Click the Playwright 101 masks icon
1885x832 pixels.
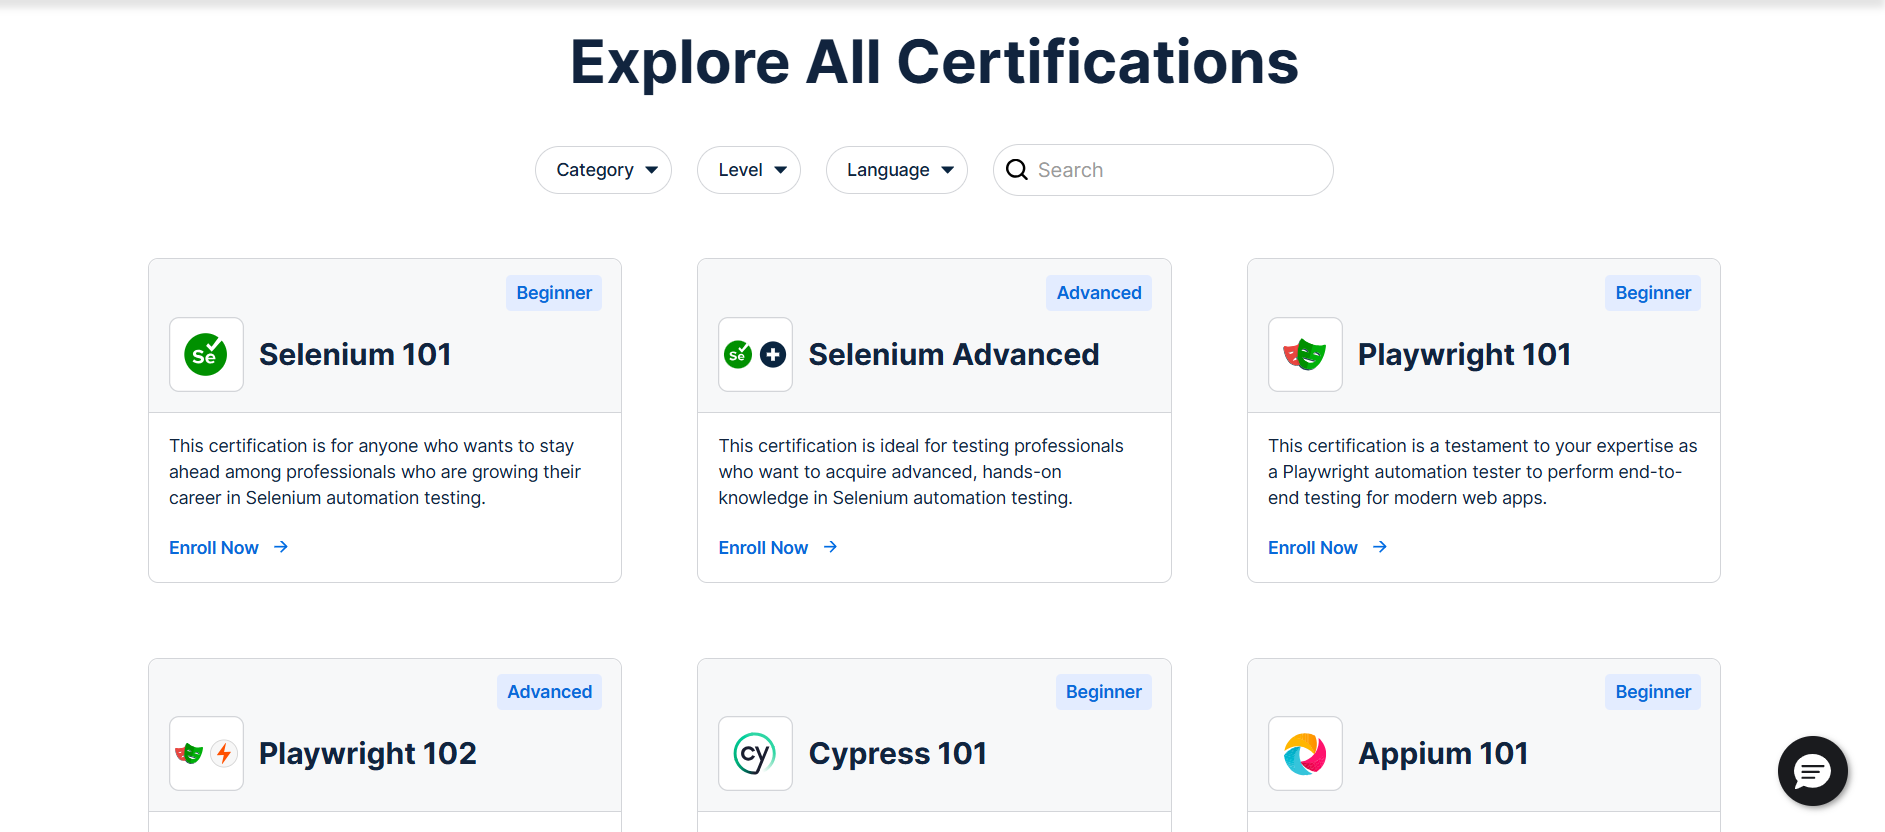[x=1305, y=354]
